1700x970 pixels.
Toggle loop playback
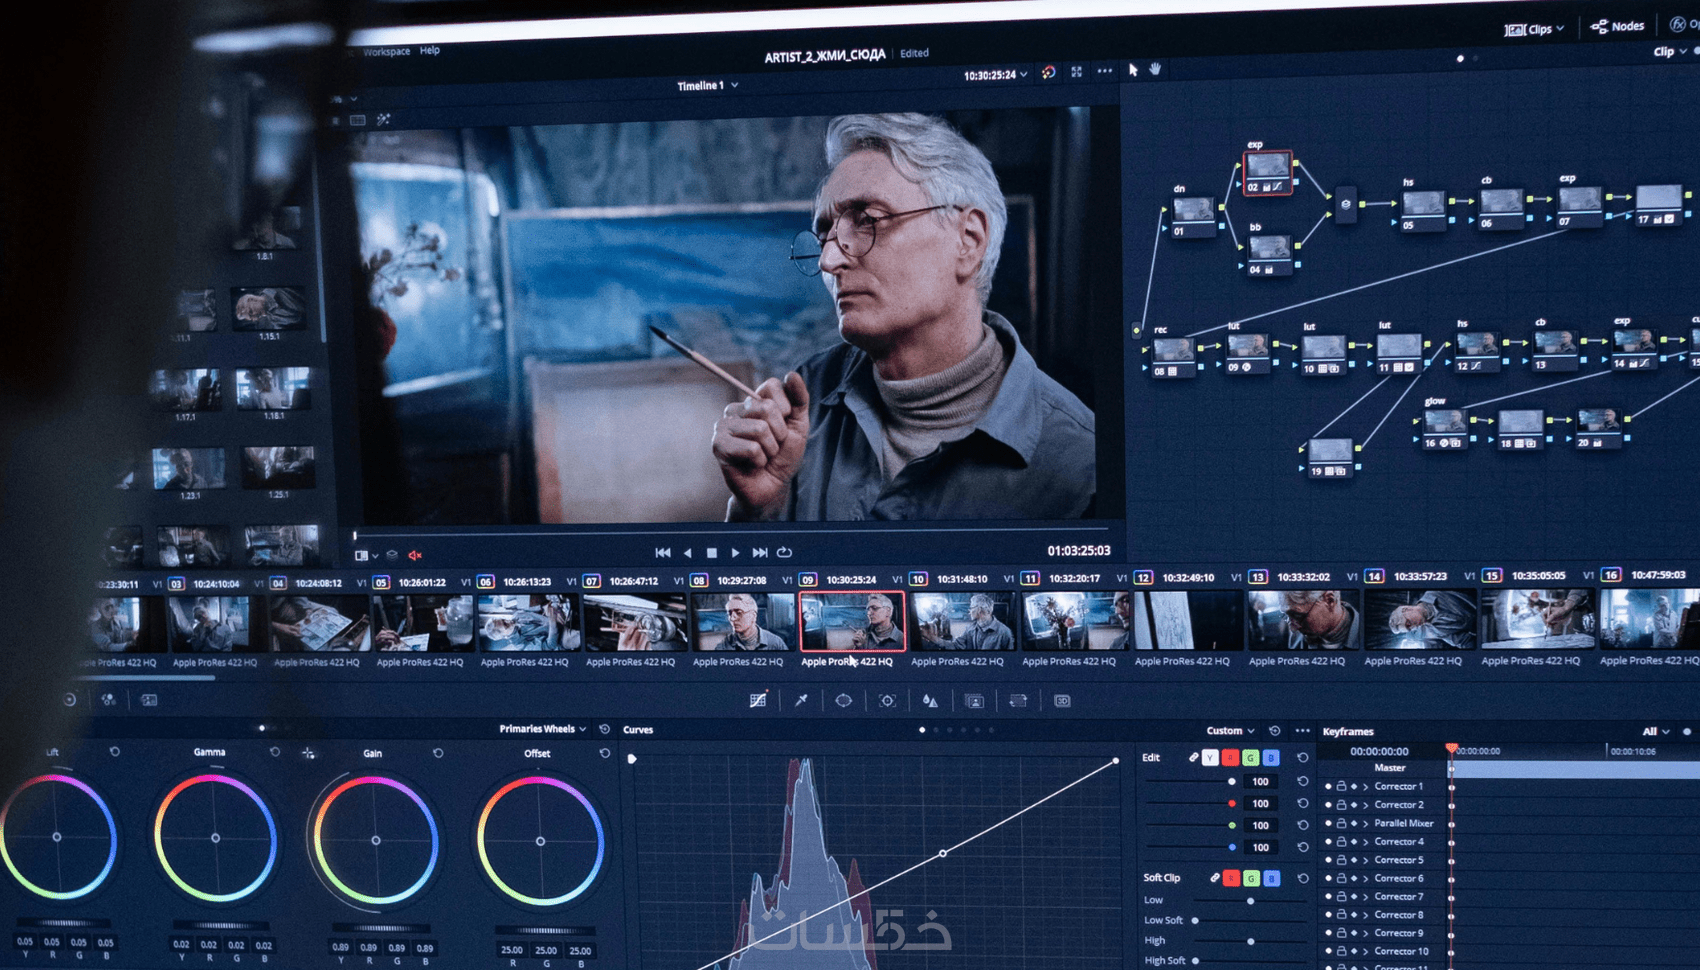(785, 553)
